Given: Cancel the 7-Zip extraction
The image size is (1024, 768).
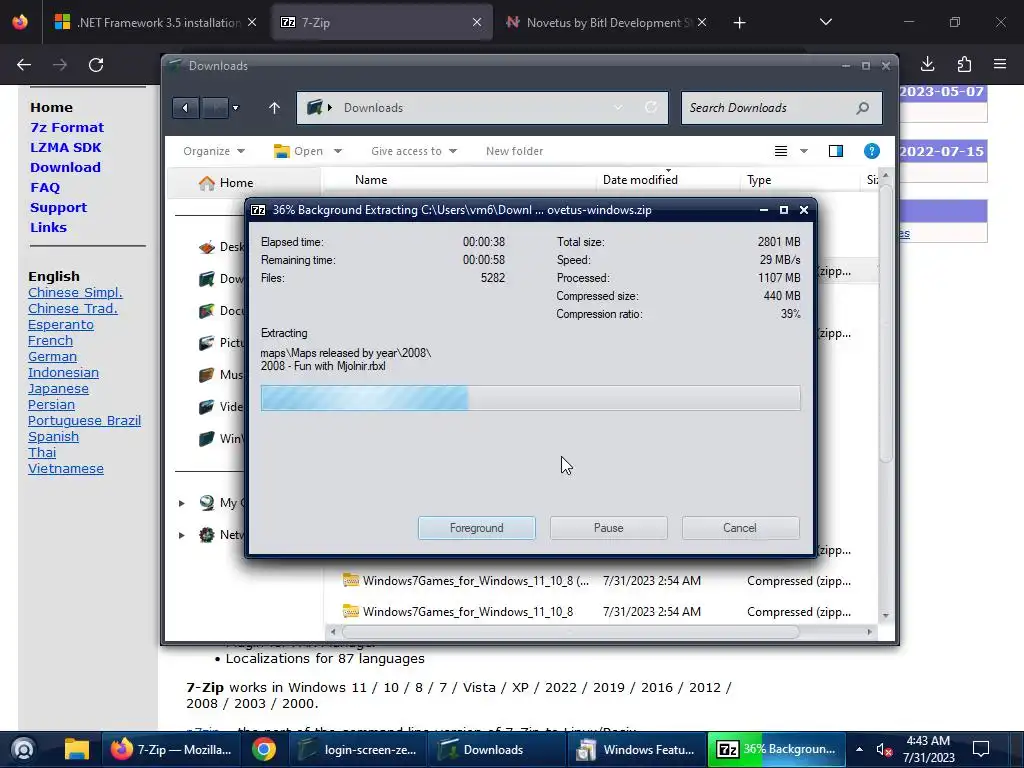Looking at the screenshot, I should (x=740, y=528).
